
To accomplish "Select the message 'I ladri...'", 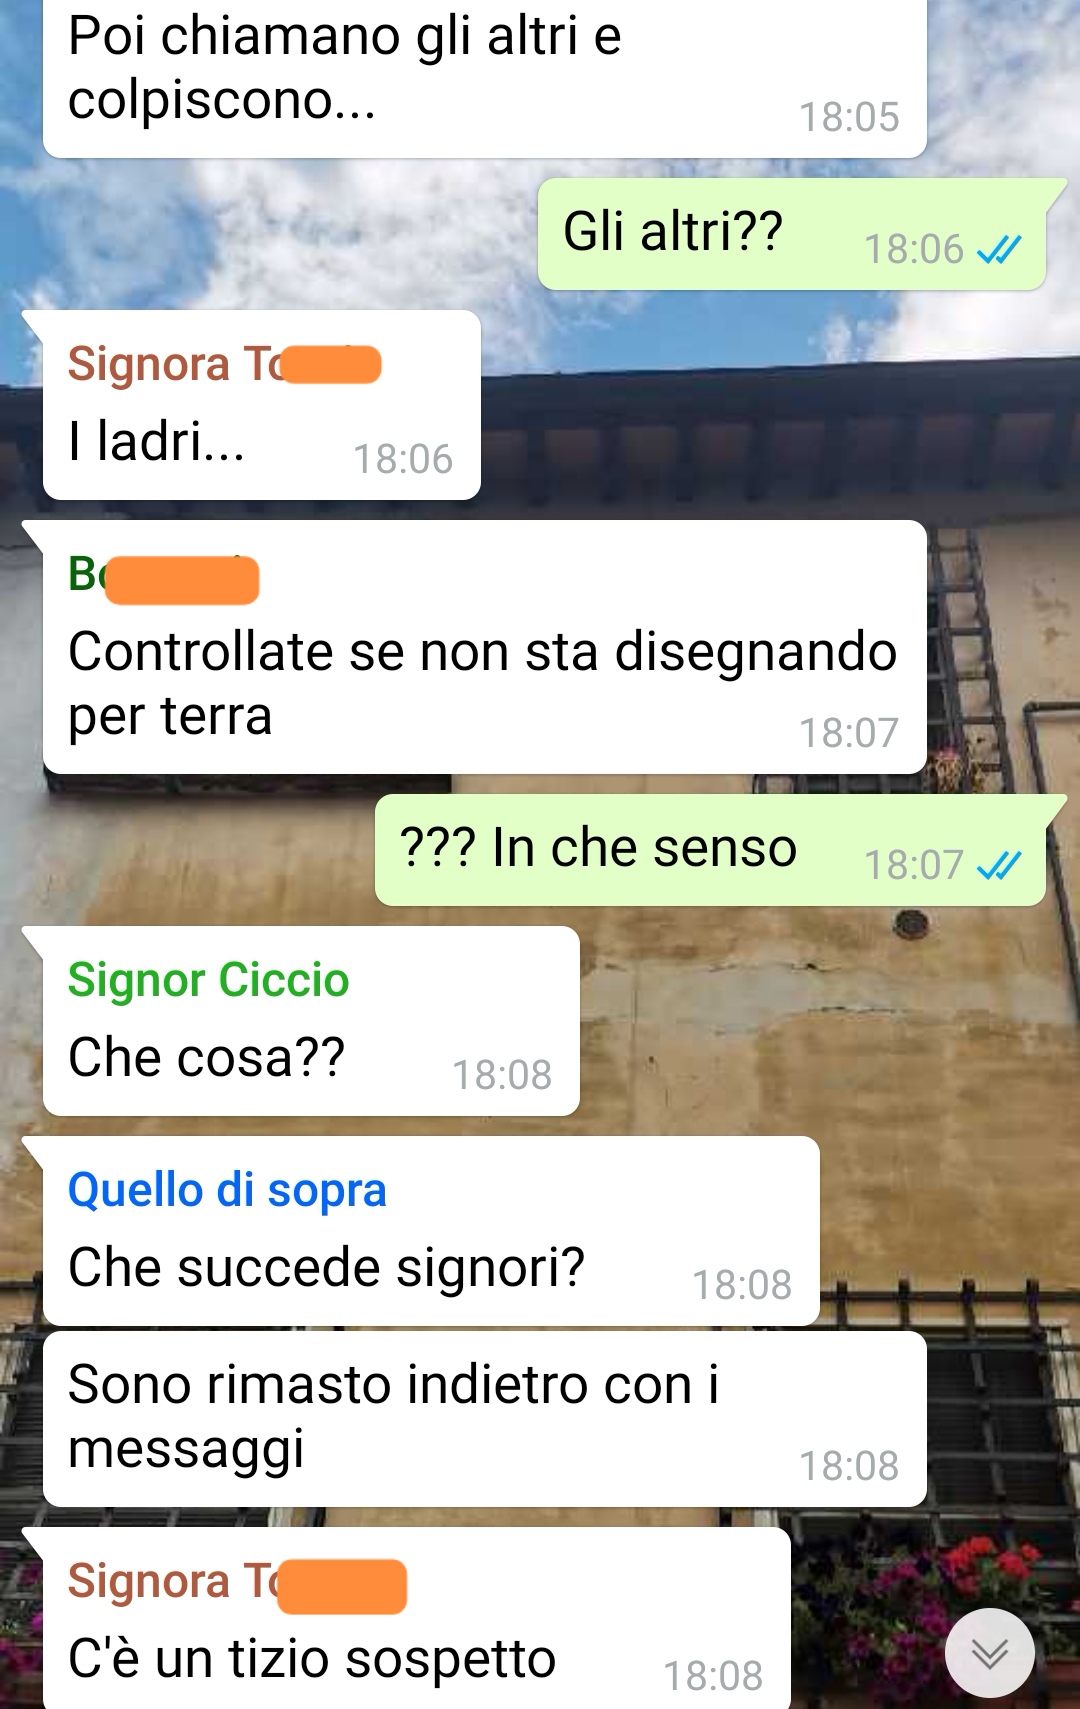I will [x=261, y=405].
